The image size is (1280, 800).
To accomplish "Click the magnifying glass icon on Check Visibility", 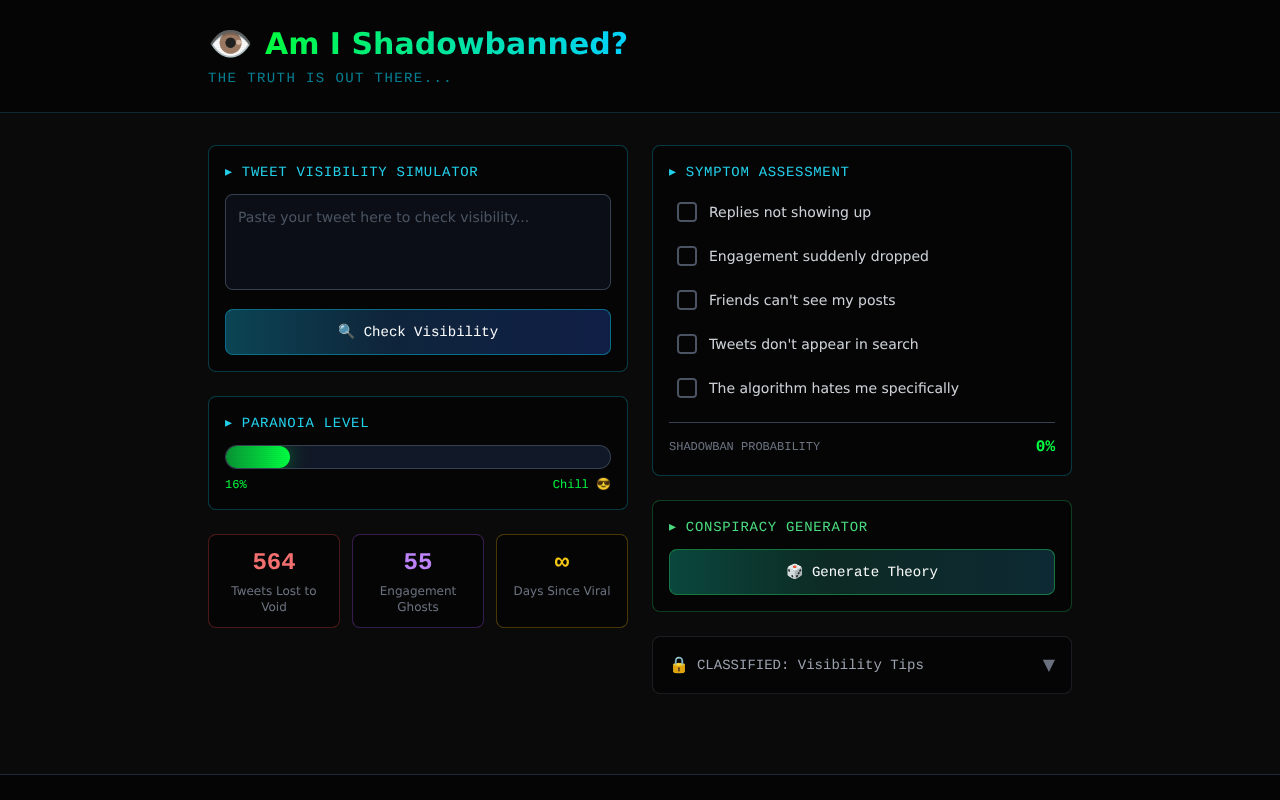I will coord(346,331).
